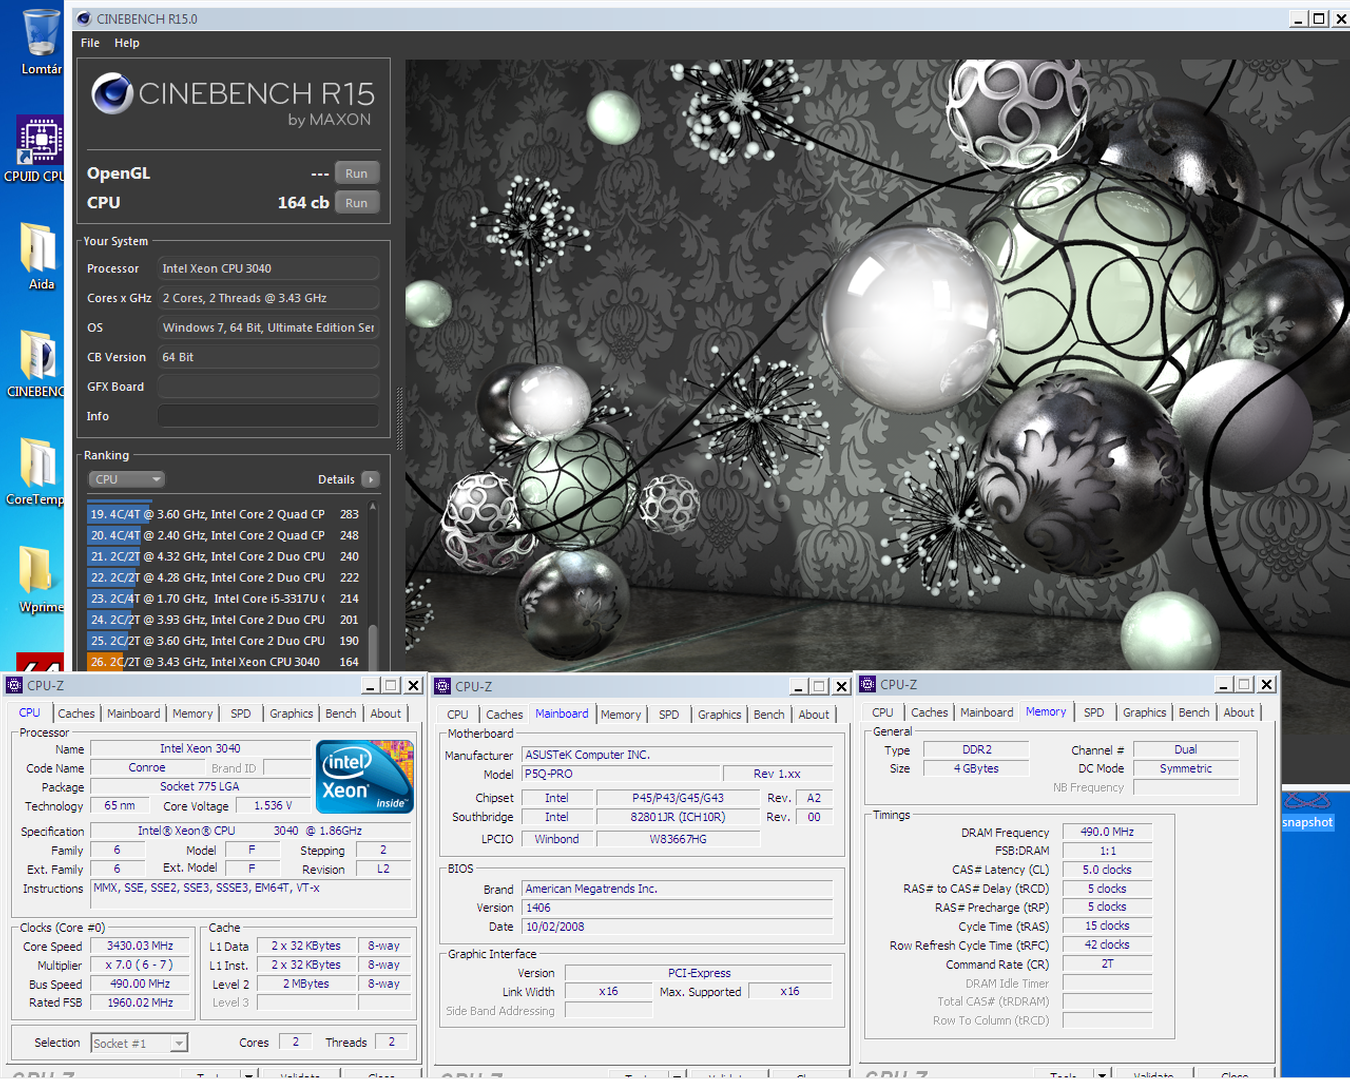Open Graphics tab in right CPU-Z window
The height and width of the screenshot is (1080, 1350).
coord(1144,712)
